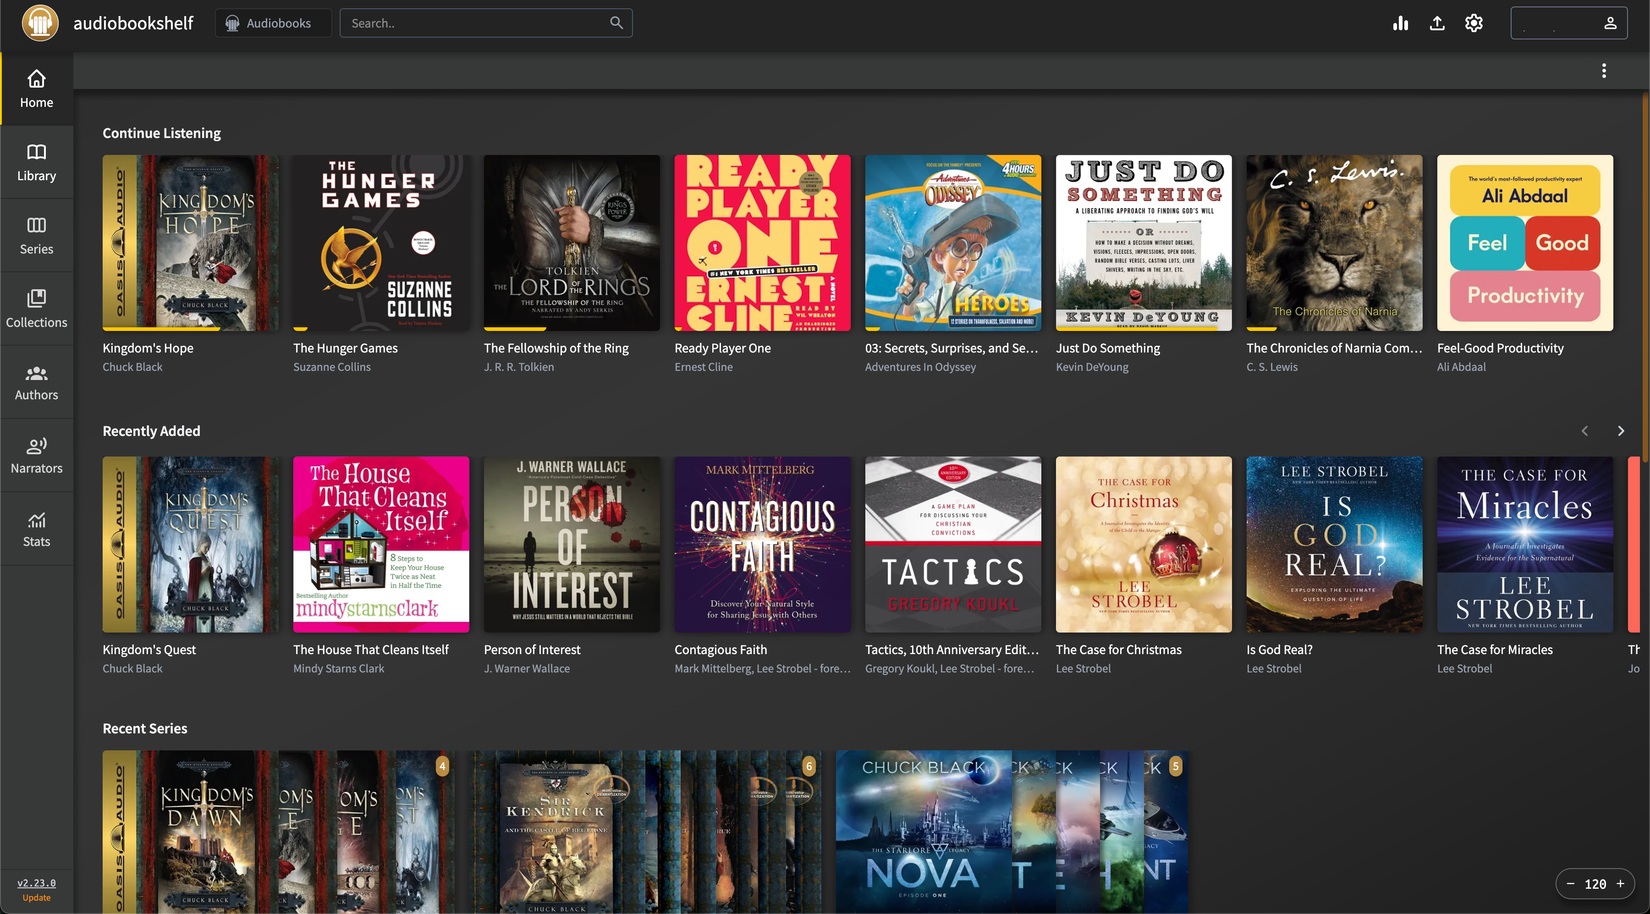Click the audiobookshelf logo icon
This screenshot has height=914, width=1650.
pos(40,22)
